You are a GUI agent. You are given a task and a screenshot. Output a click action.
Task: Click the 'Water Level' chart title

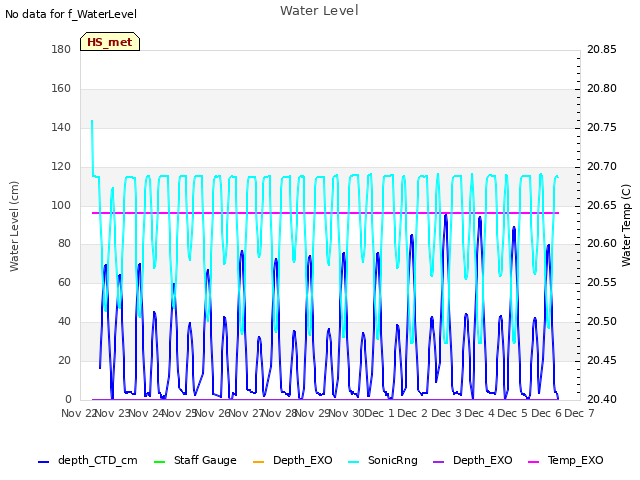pos(319,11)
